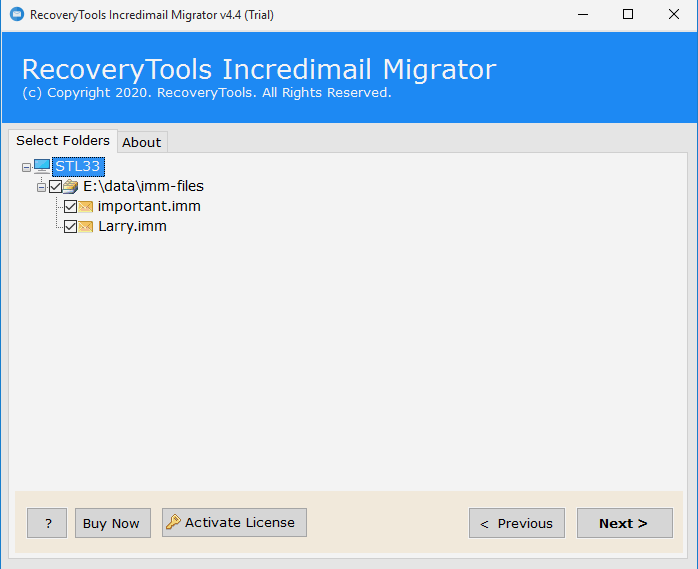This screenshot has height=569, width=698.
Task: Switch to the About tab
Action: tap(141, 142)
